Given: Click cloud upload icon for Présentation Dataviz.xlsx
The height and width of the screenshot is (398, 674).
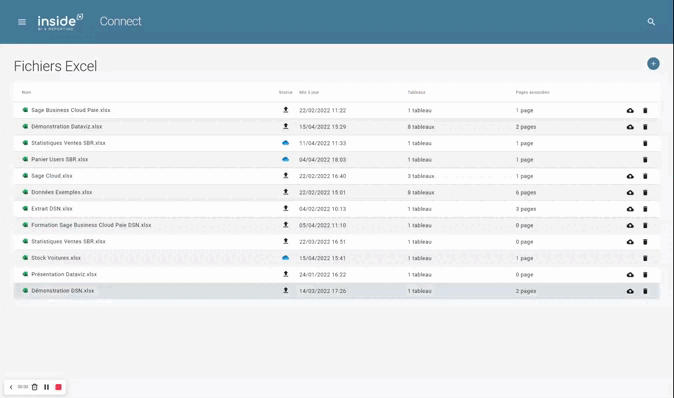Looking at the screenshot, I should (630, 275).
